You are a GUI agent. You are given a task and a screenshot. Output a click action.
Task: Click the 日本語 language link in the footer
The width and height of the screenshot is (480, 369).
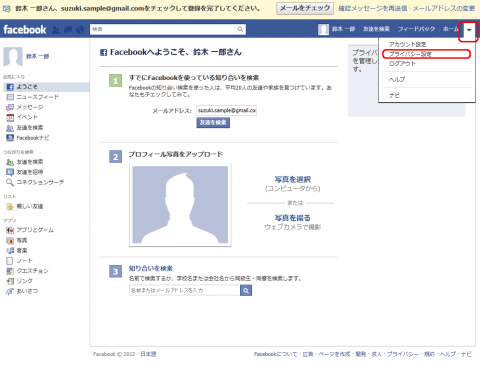[148, 354]
